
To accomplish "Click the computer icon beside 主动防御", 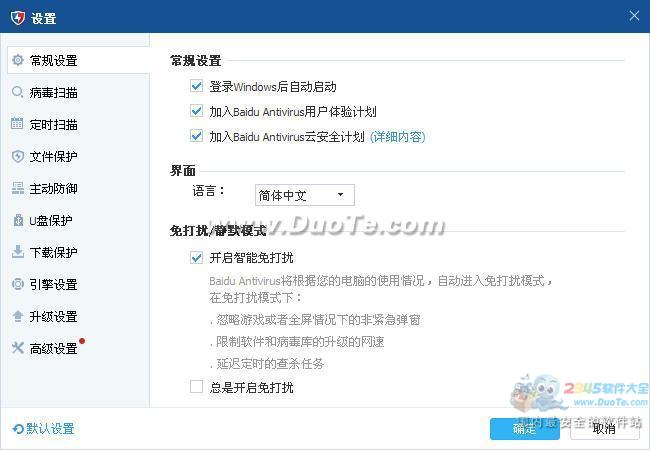I will 18,188.
